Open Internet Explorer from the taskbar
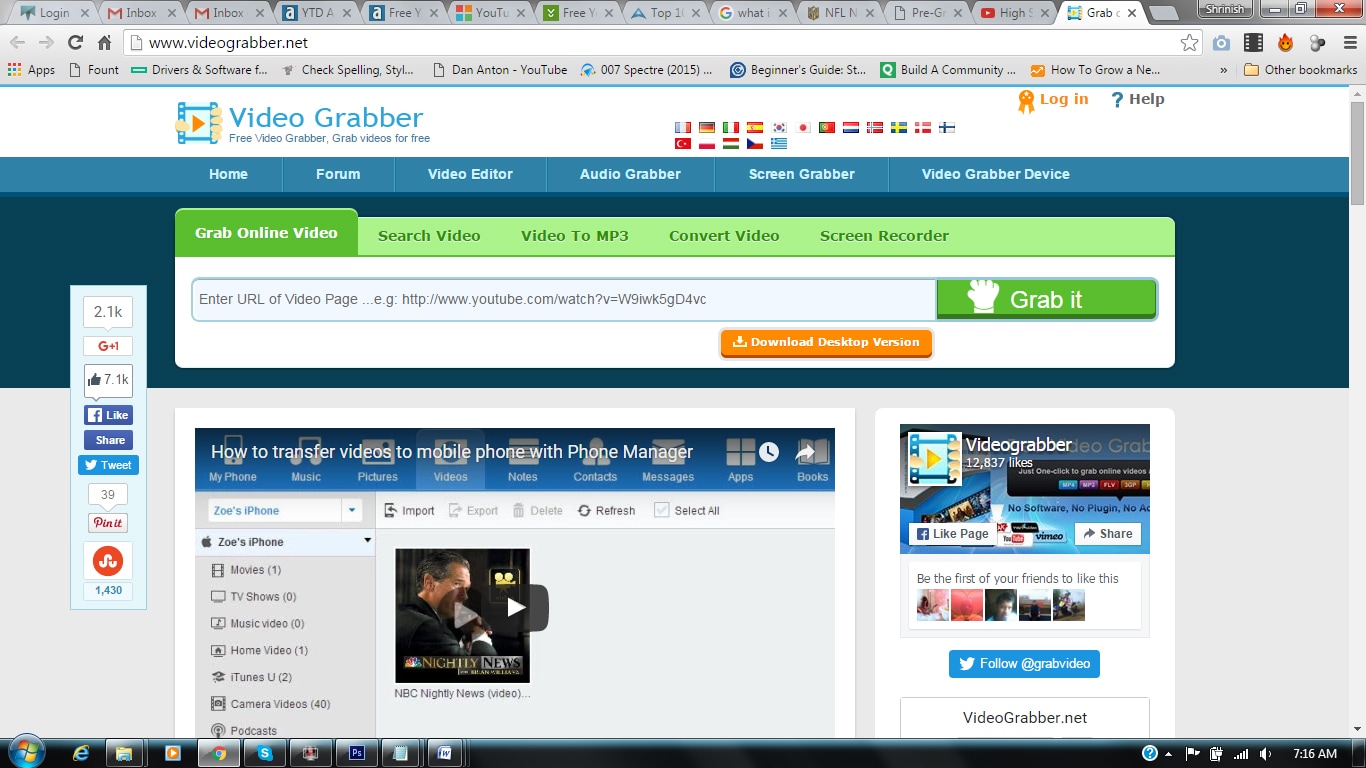Viewport: 1366px width, 768px height. tap(81, 753)
